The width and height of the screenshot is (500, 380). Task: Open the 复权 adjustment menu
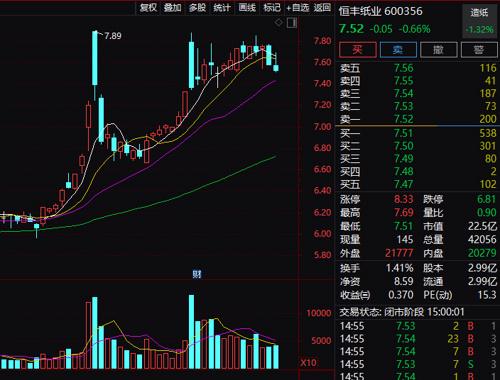click(148, 7)
